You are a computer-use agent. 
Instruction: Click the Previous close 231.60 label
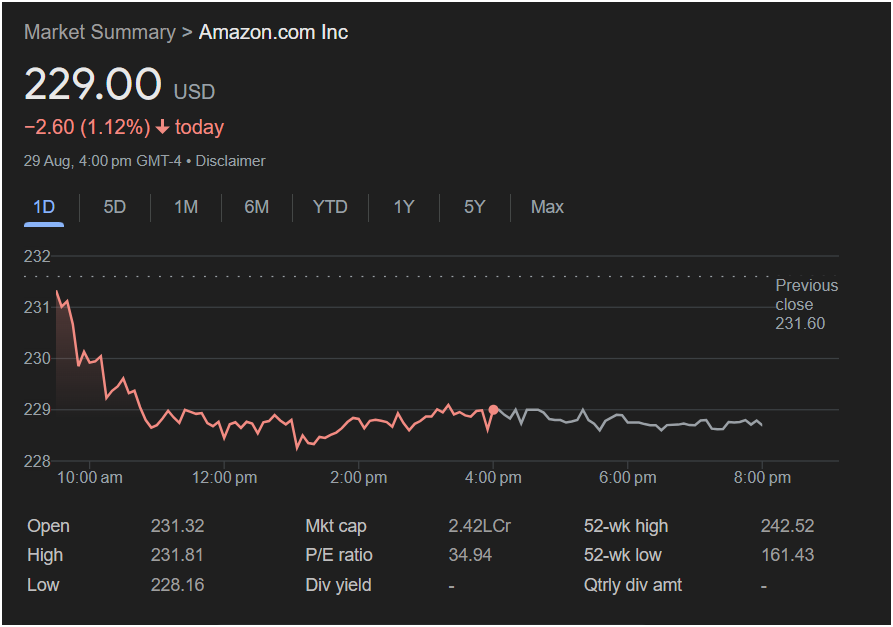(x=806, y=304)
